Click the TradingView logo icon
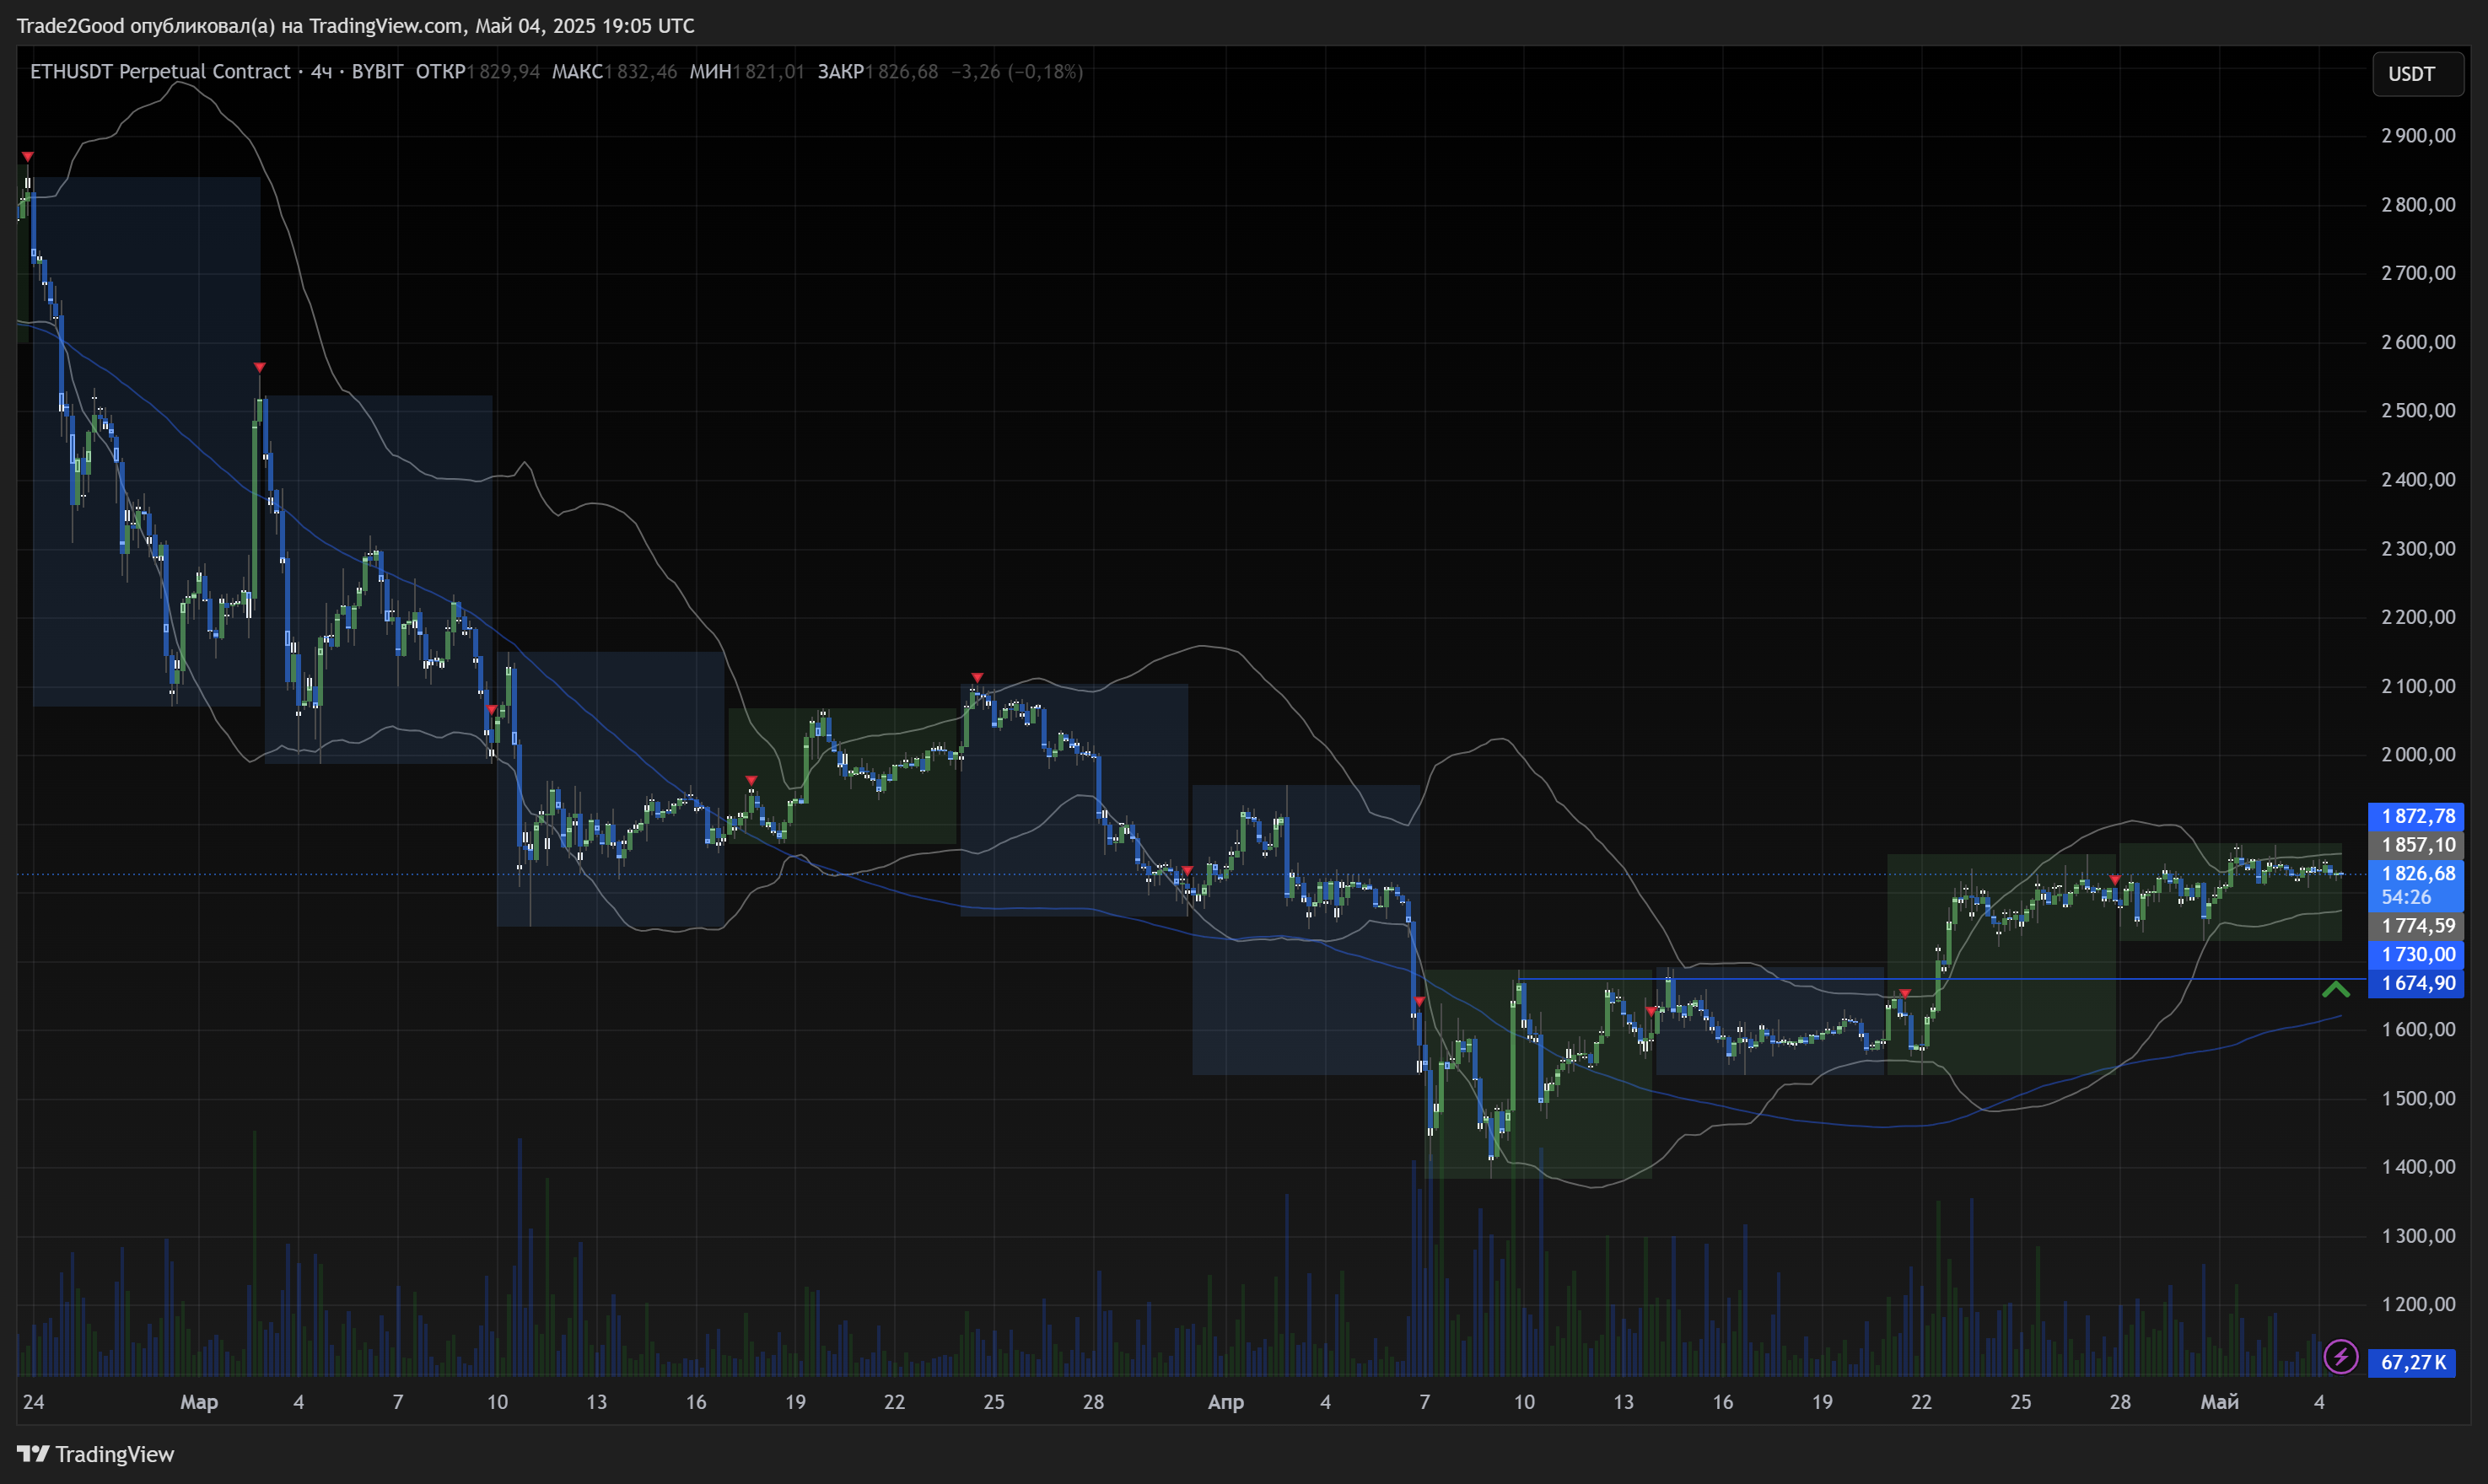 click(x=32, y=1453)
